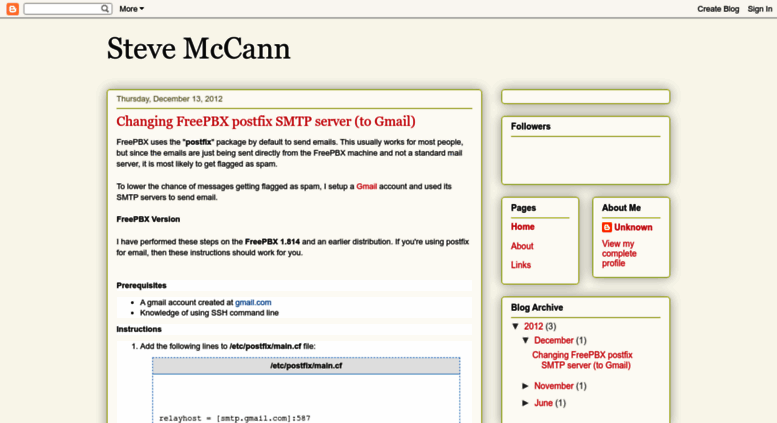Click the search magnifier icon in navbar
Viewport: 777px width, 423px height.
[105, 8]
